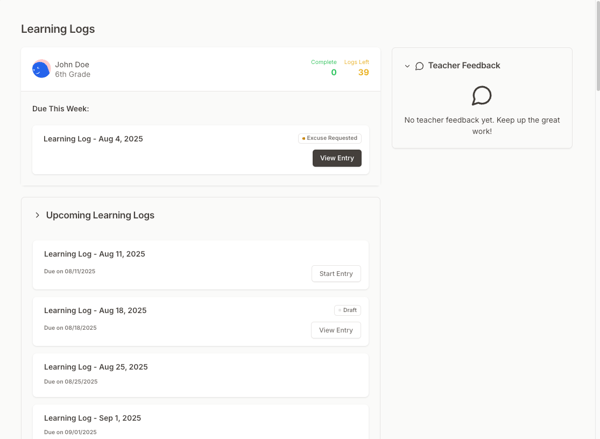
Task: Click the Learning Log - Aug 4, 2025 title
Action: point(93,139)
